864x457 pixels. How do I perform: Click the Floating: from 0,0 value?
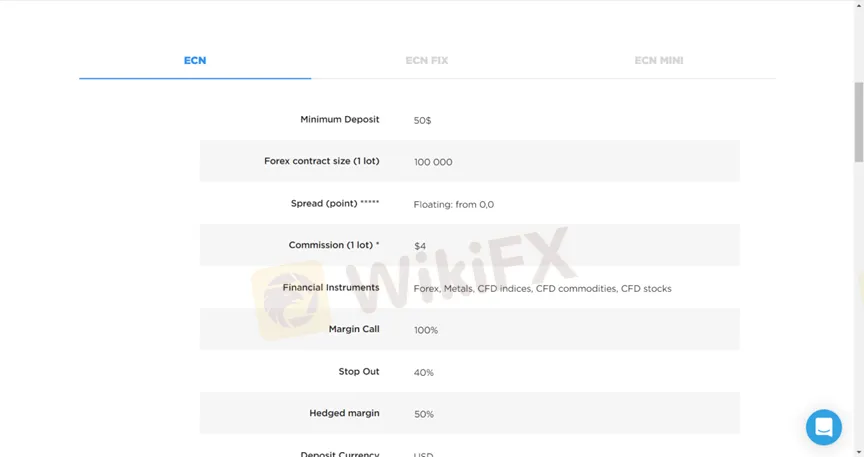[x=453, y=205]
